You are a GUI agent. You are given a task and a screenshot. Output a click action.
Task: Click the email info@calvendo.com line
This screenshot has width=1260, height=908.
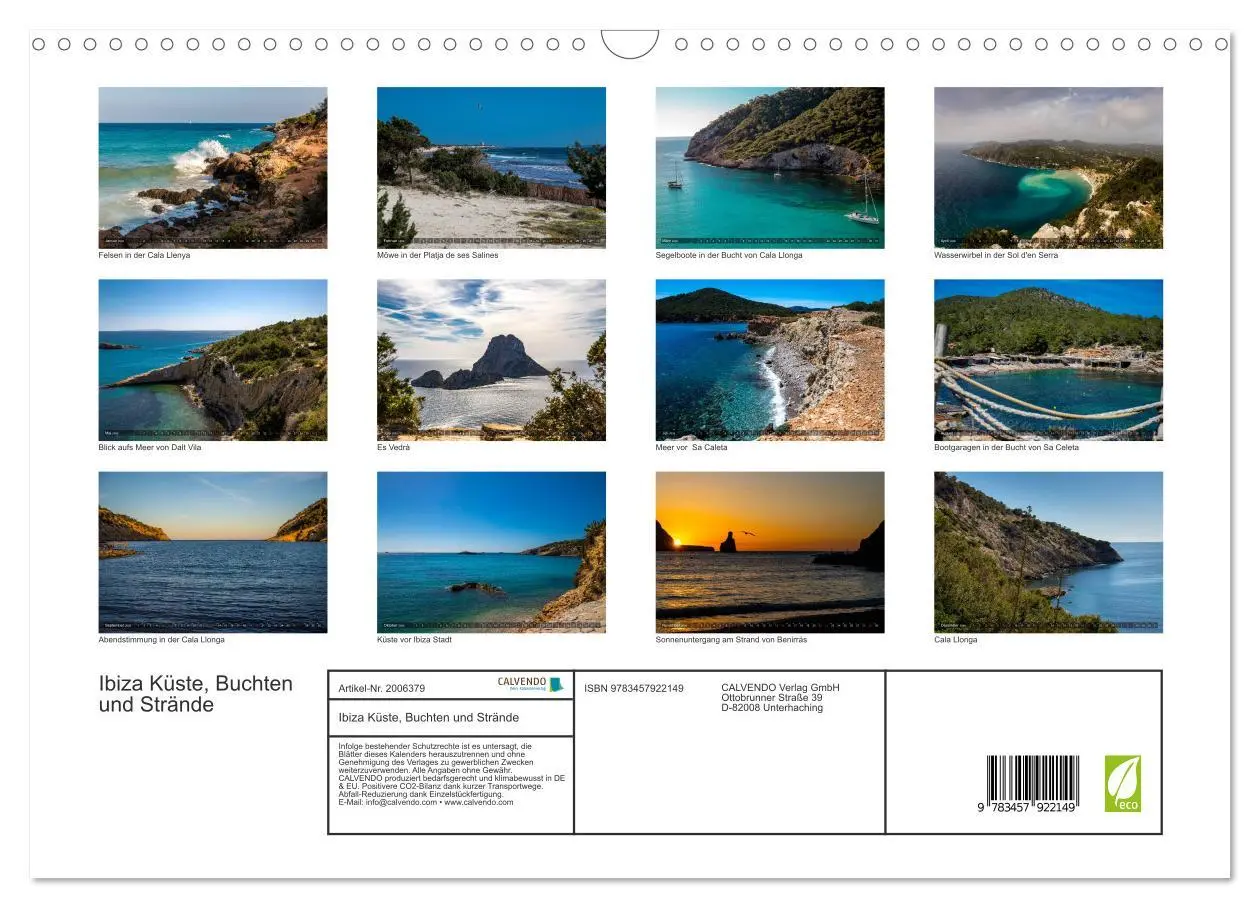[x=426, y=802]
